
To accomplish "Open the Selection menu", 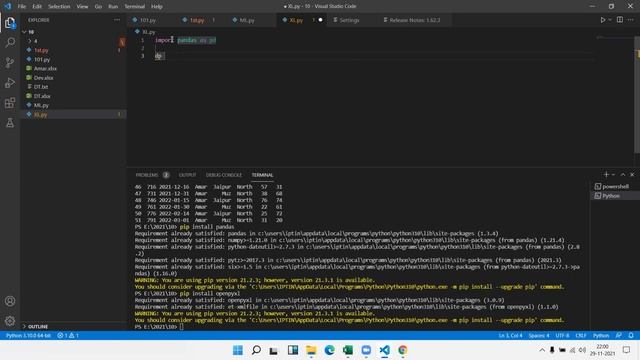I will tap(59, 7).
